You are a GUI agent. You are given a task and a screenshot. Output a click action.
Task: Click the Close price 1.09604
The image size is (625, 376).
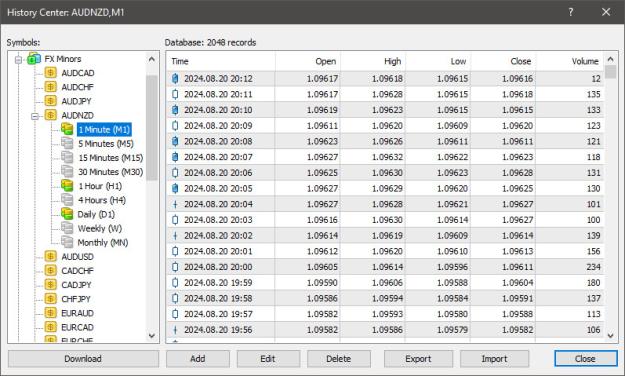pyautogui.click(x=517, y=283)
